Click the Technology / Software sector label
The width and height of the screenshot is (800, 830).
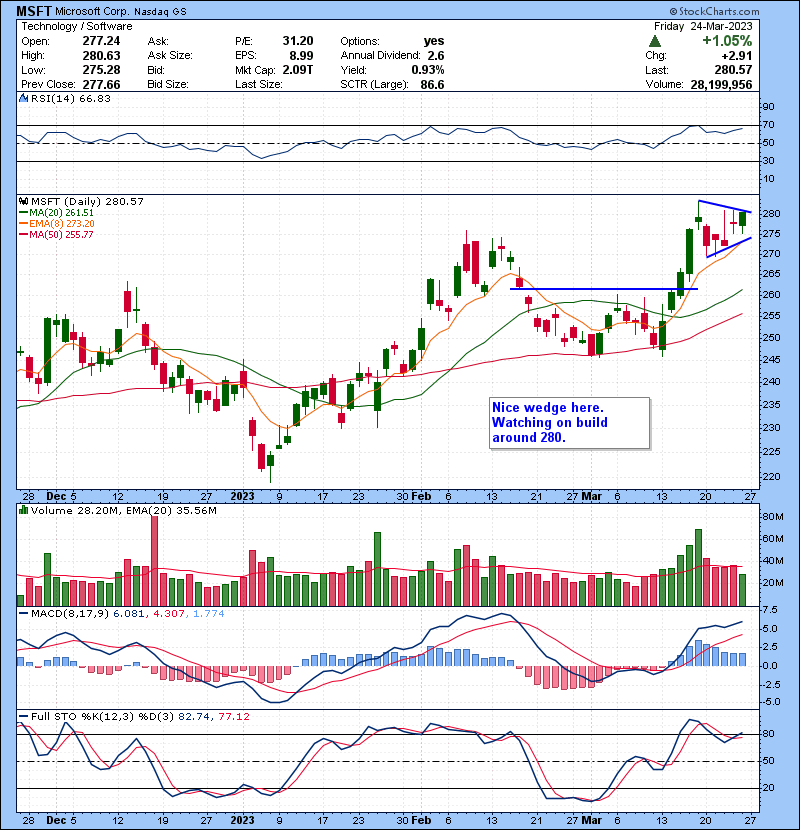[x=77, y=26]
